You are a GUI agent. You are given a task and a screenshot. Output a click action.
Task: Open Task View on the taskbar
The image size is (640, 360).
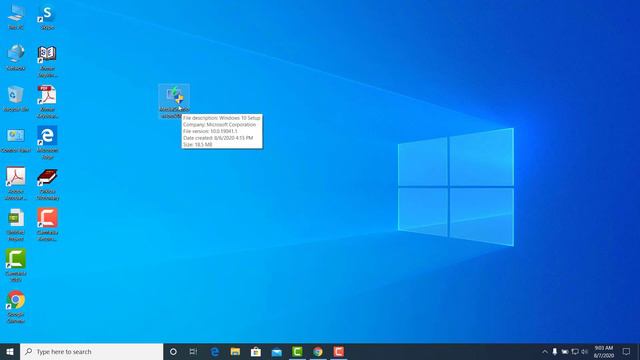[193, 351]
